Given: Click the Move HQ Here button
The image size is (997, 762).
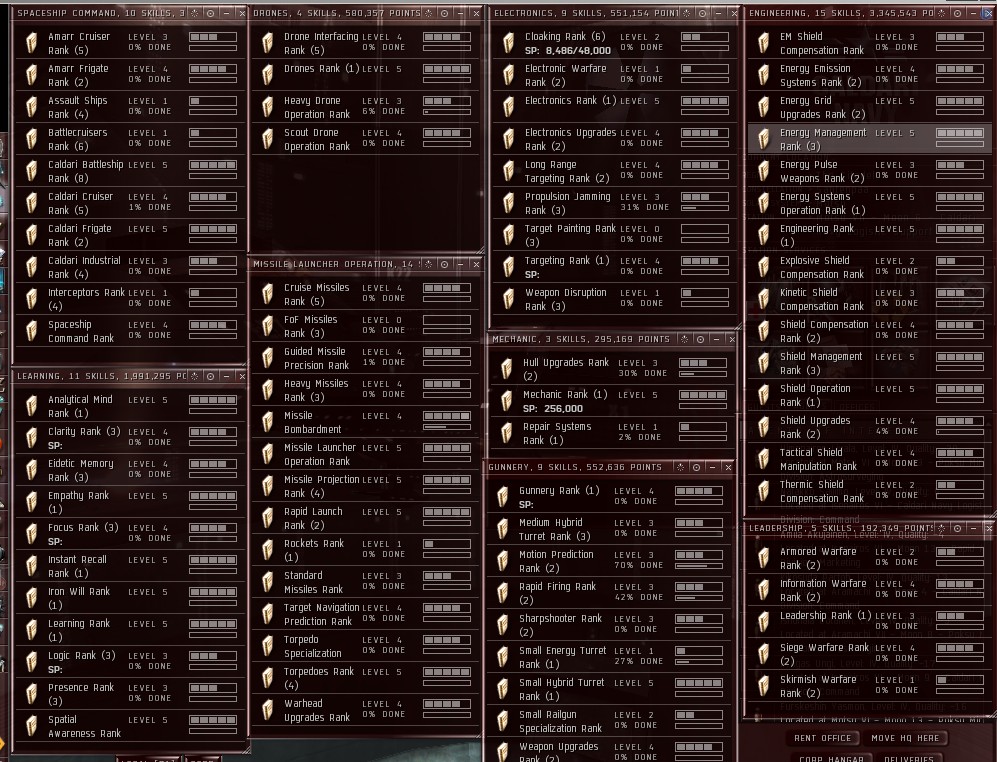Looking at the screenshot, I should pos(905,738).
